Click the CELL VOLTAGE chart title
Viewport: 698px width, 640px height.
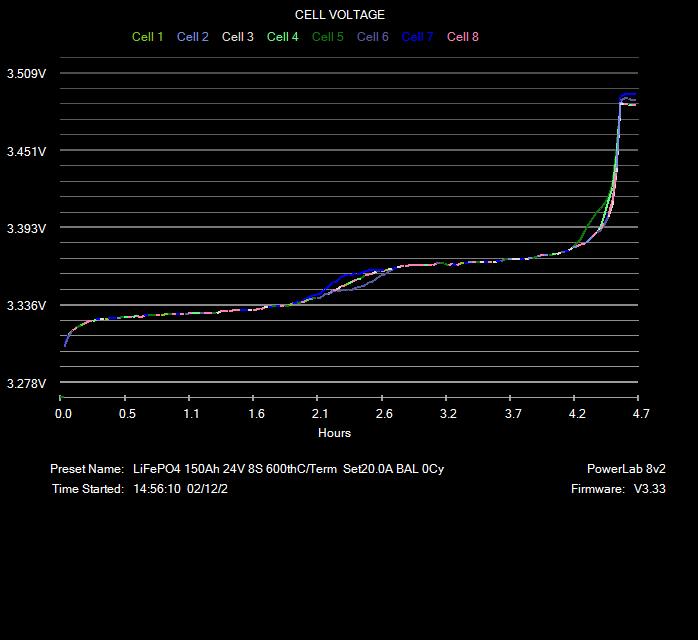coord(340,15)
